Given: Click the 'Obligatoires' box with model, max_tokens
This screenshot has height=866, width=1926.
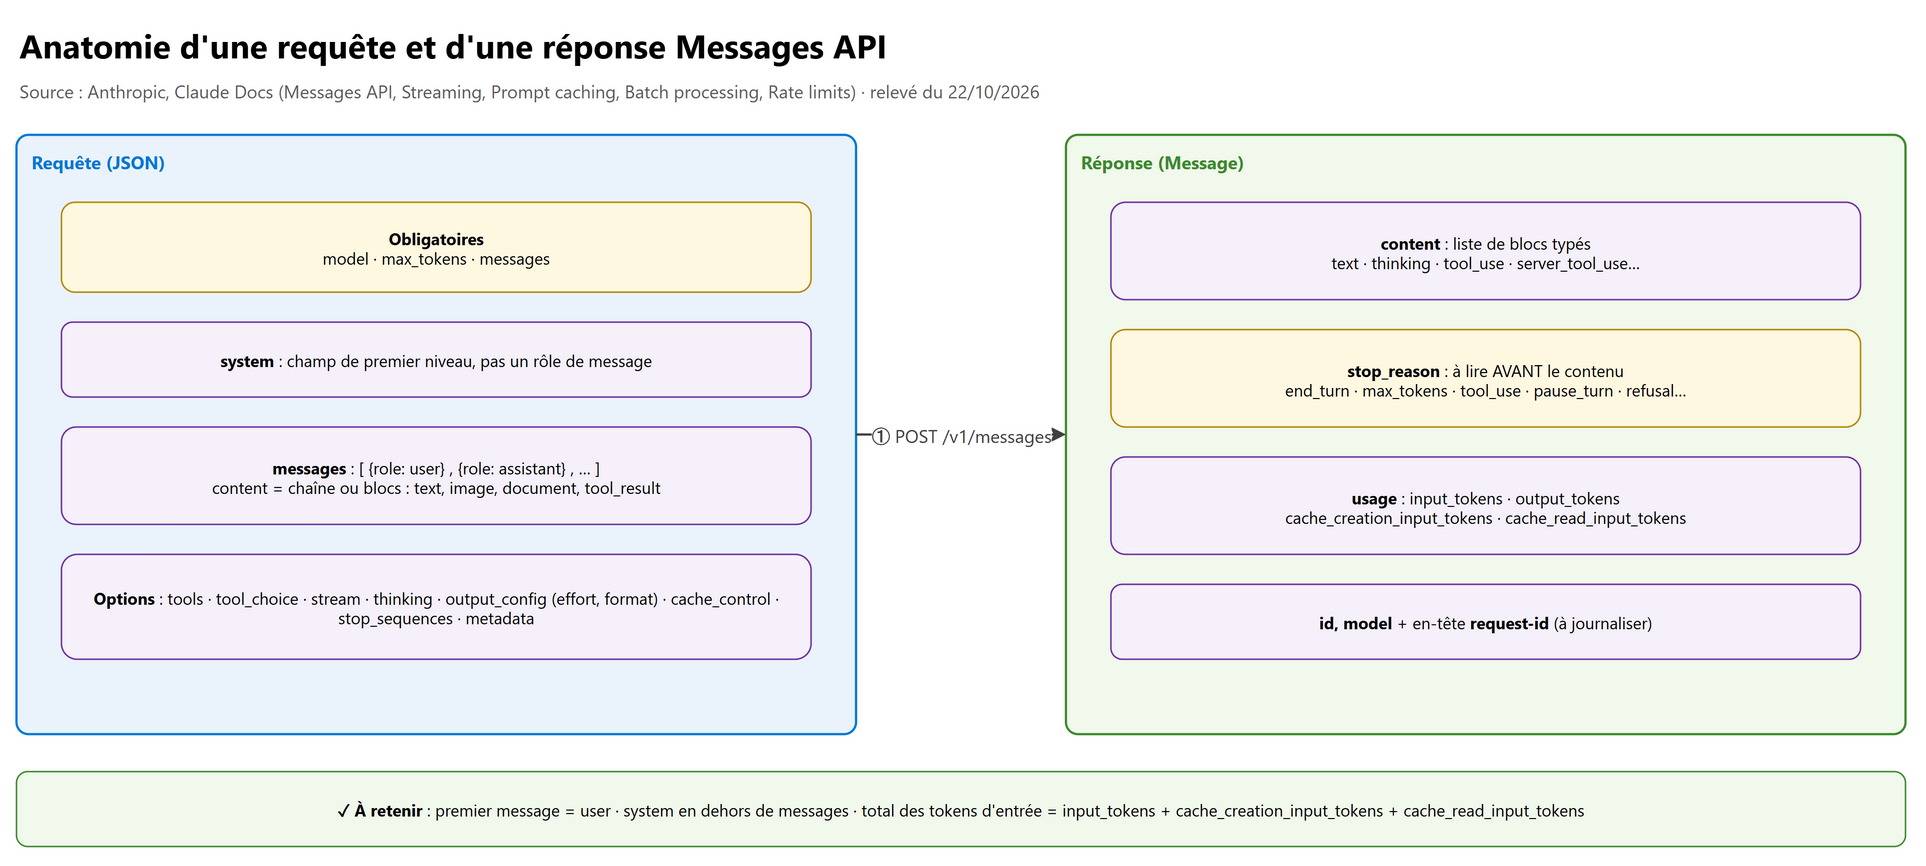Looking at the screenshot, I should tap(436, 248).
